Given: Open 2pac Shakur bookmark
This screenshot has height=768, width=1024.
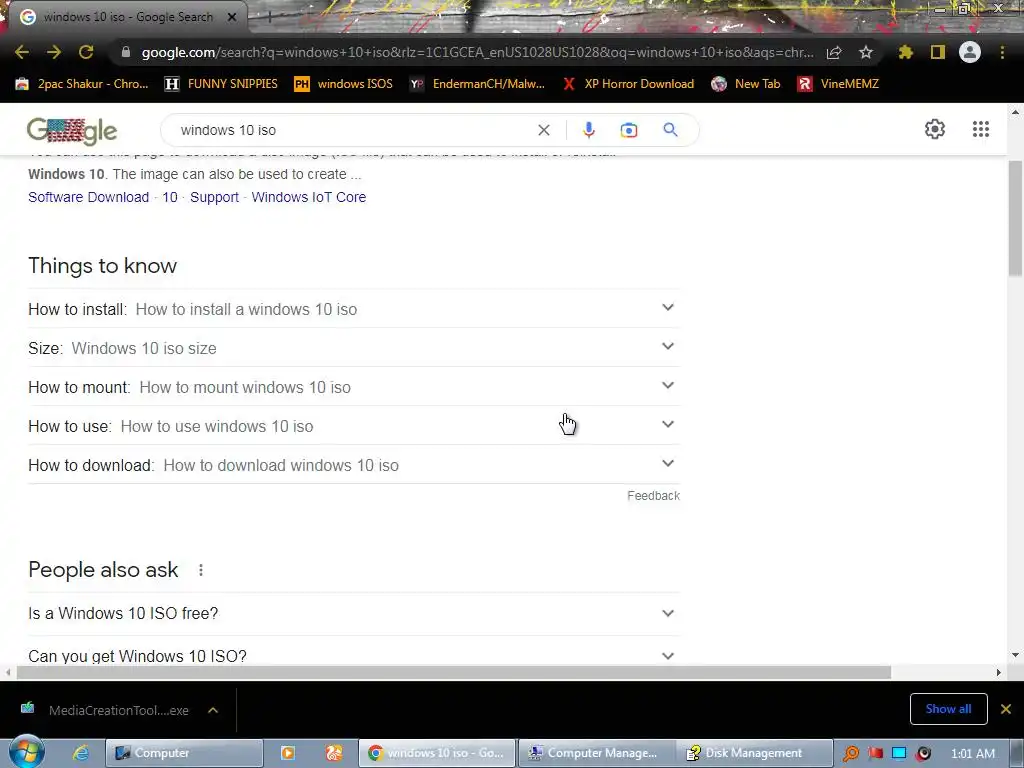Looking at the screenshot, I should 82,84.
